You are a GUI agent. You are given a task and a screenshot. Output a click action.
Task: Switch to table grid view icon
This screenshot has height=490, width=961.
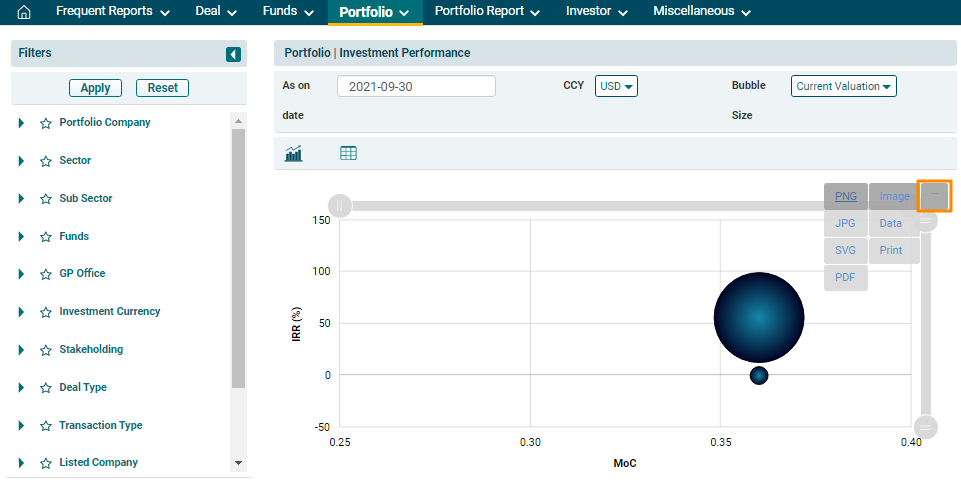pos(348,153)
